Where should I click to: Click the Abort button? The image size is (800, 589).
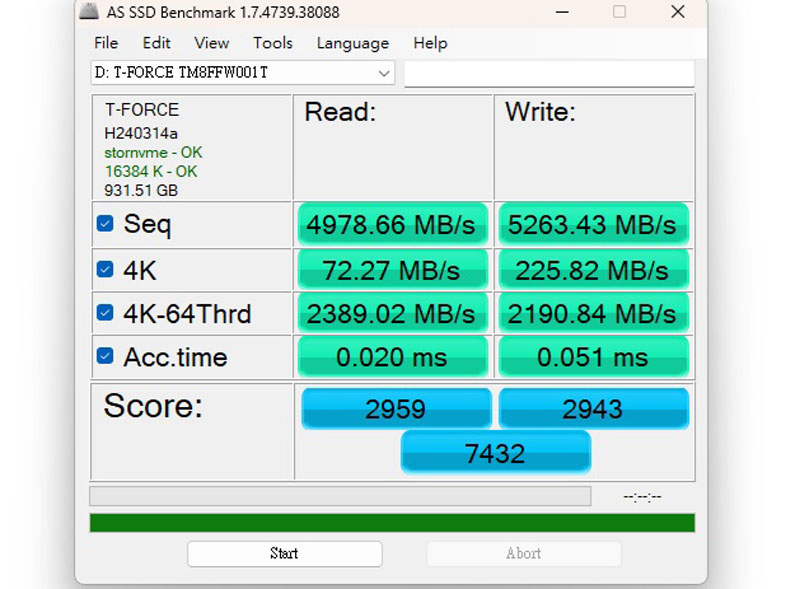tap(523, 553)
